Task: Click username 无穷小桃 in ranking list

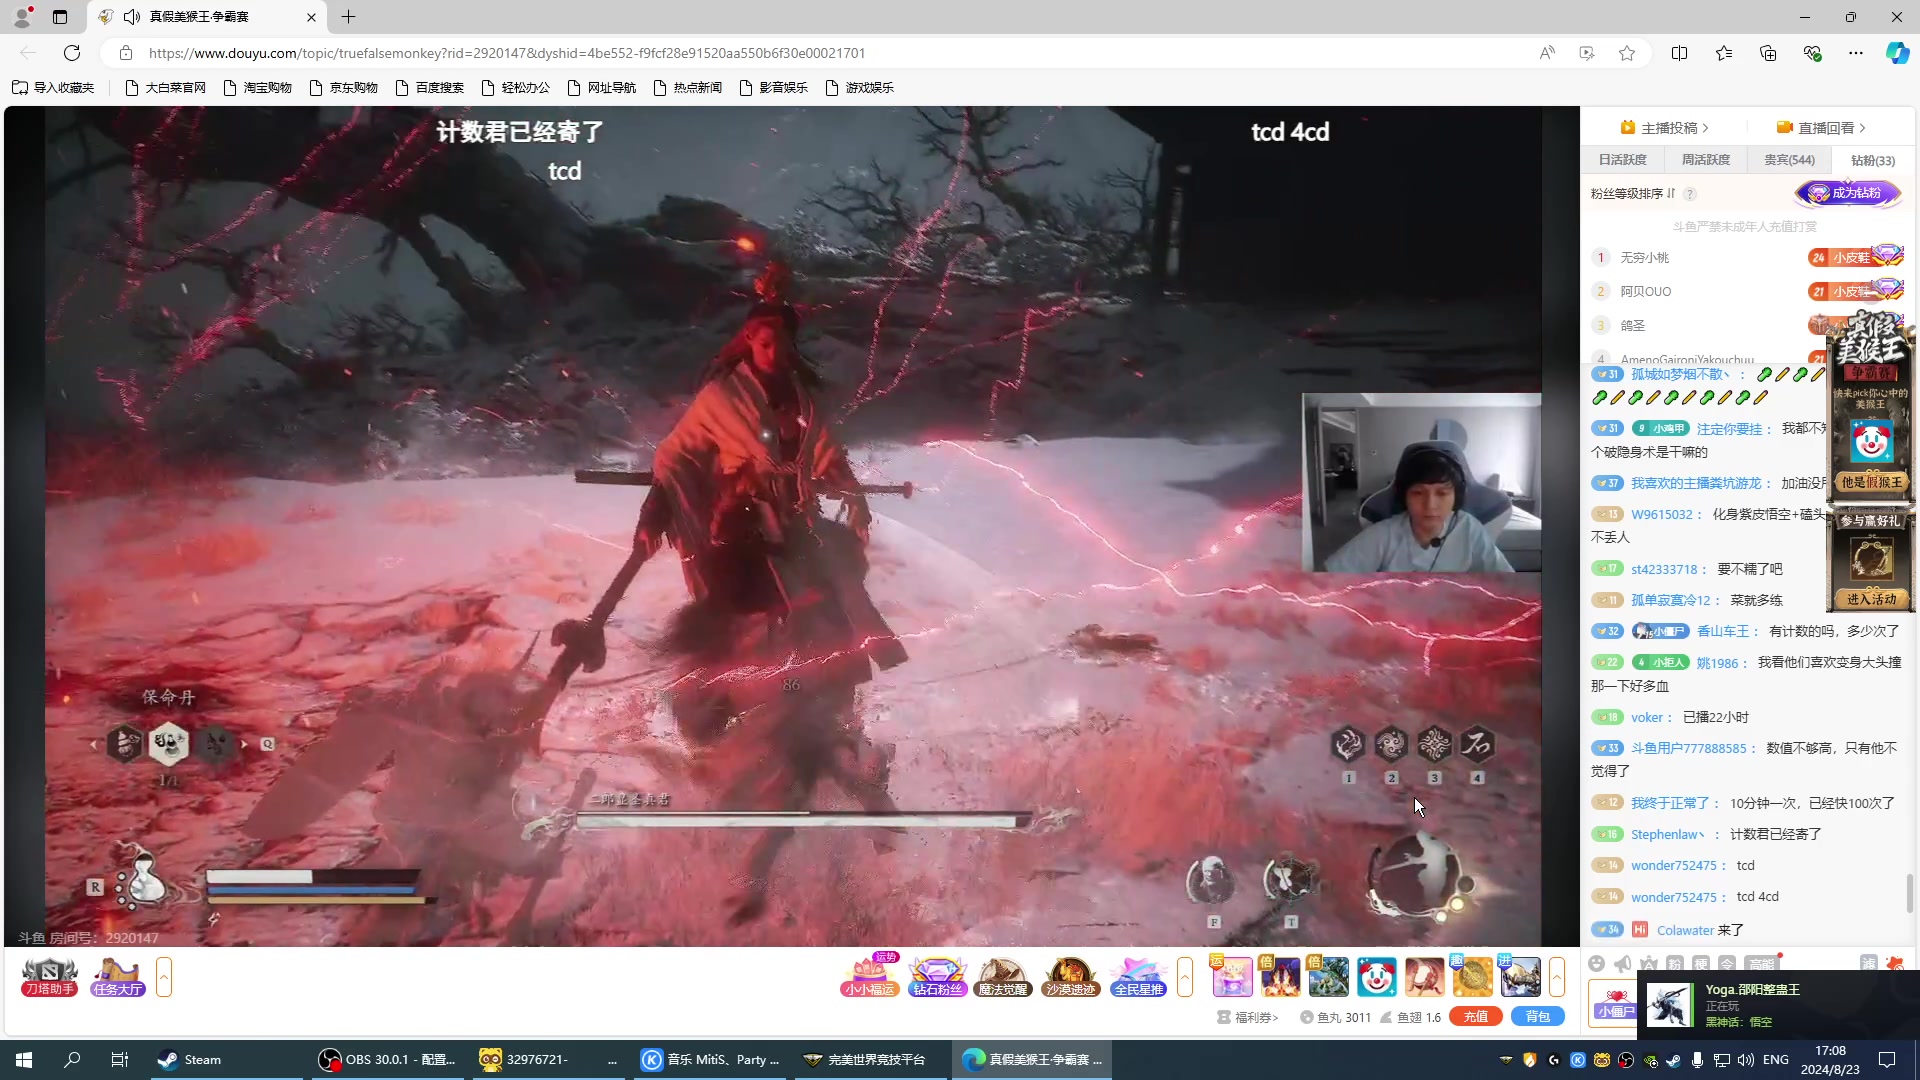Action: [x=1644, y=258]
